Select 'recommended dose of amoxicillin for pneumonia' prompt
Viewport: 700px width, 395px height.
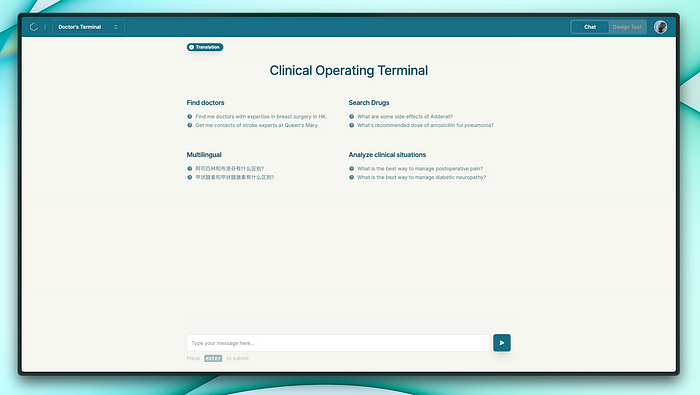tap(425, 125)
